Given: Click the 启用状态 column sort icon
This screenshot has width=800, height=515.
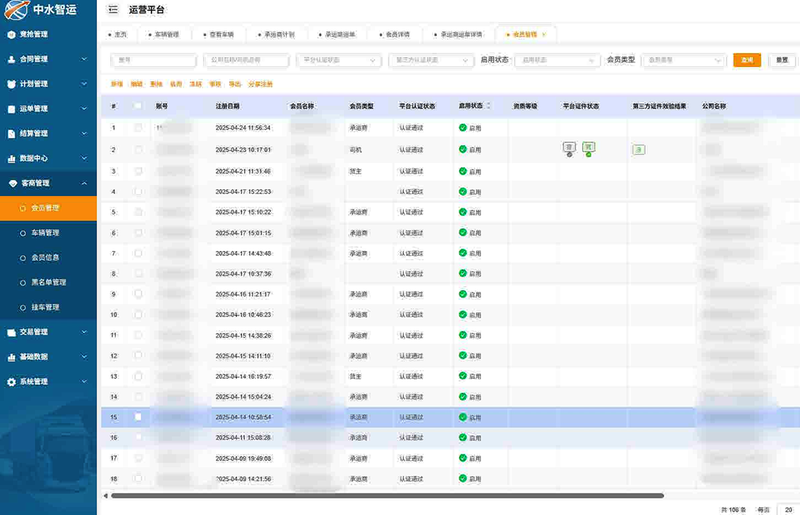Looking at the screenshot, I should point(487,105).
